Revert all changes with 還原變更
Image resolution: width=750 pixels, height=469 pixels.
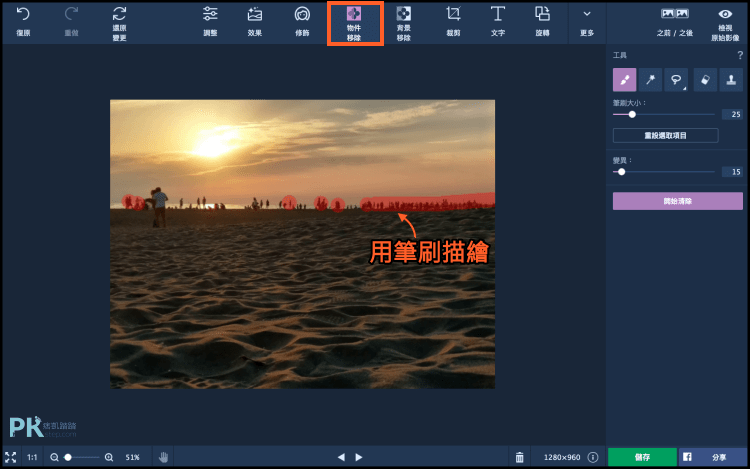coord(119,23)
